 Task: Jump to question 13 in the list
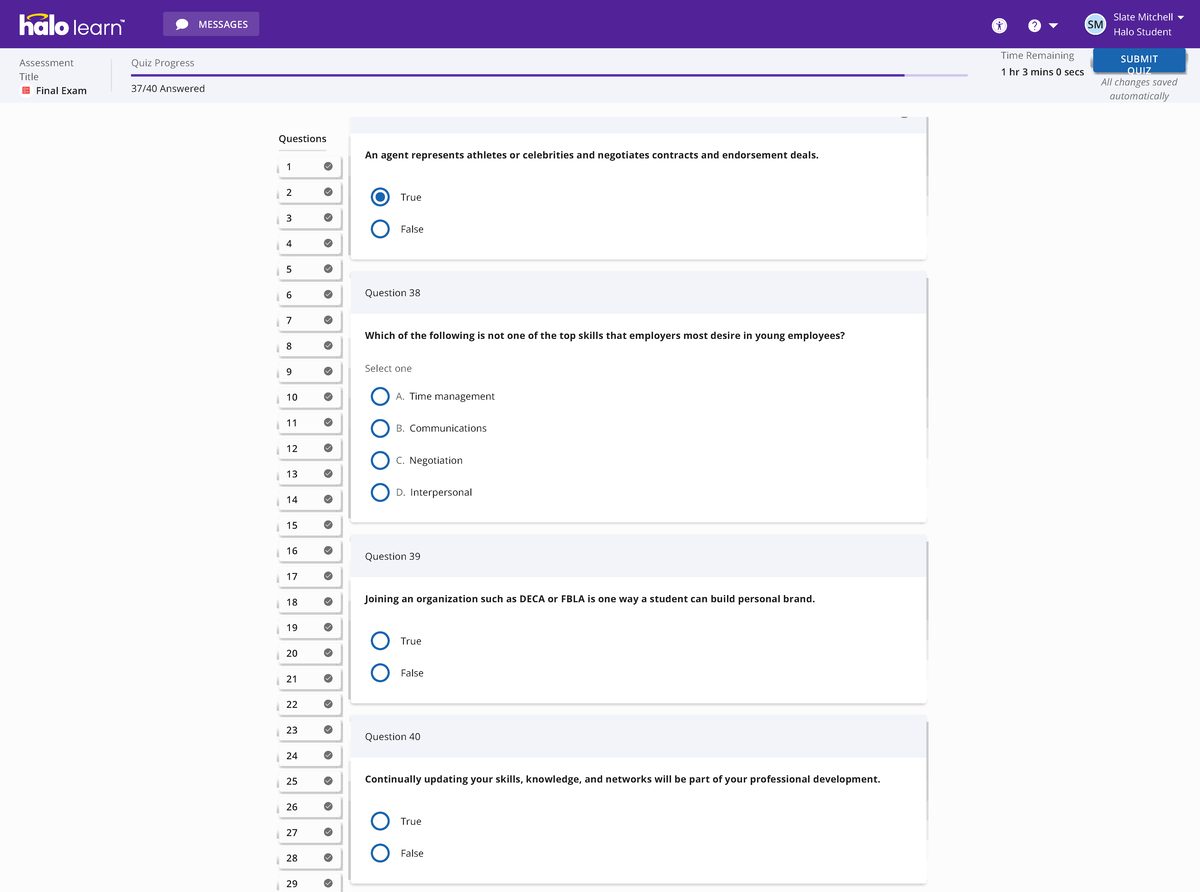tap(310, 474)
